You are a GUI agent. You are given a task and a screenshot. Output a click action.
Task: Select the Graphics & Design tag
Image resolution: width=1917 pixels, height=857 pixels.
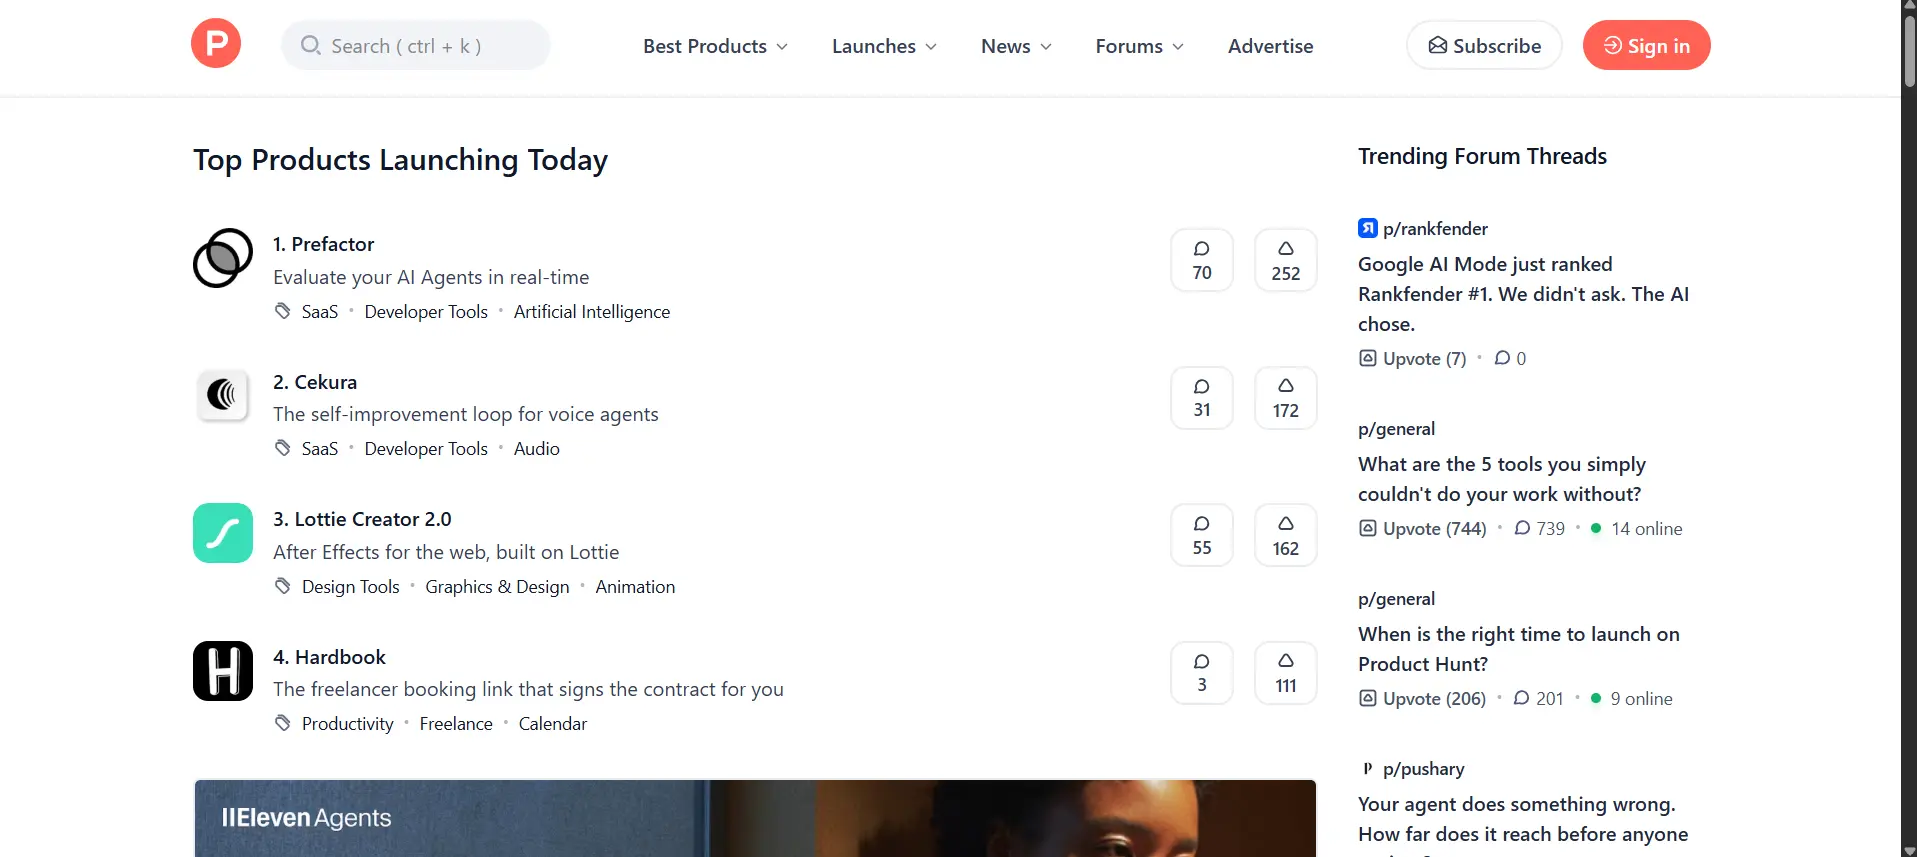point(497,587)
